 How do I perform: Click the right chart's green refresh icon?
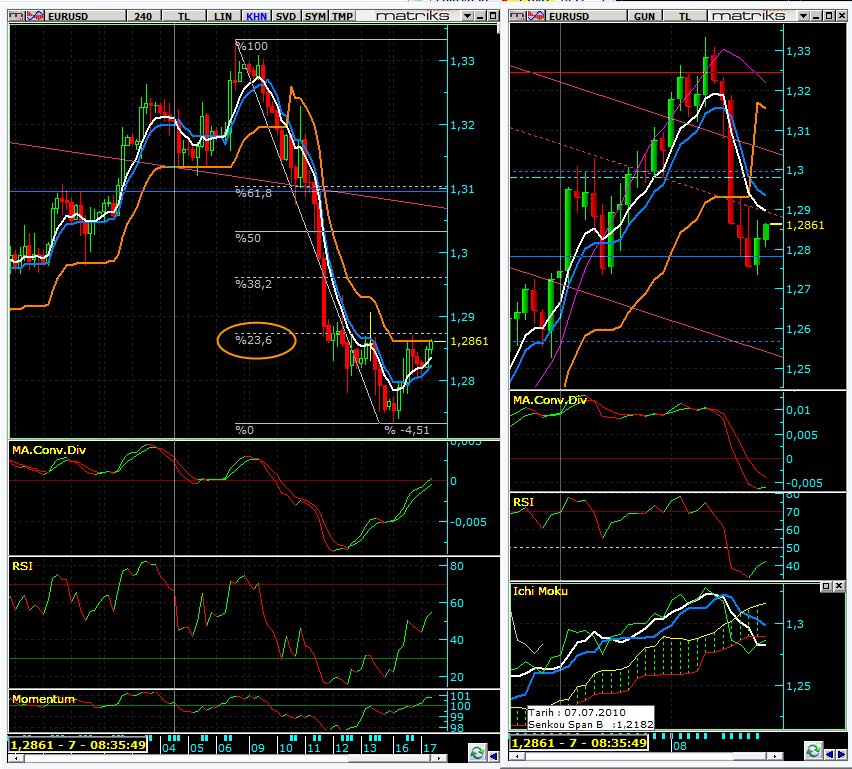(815, 751)
